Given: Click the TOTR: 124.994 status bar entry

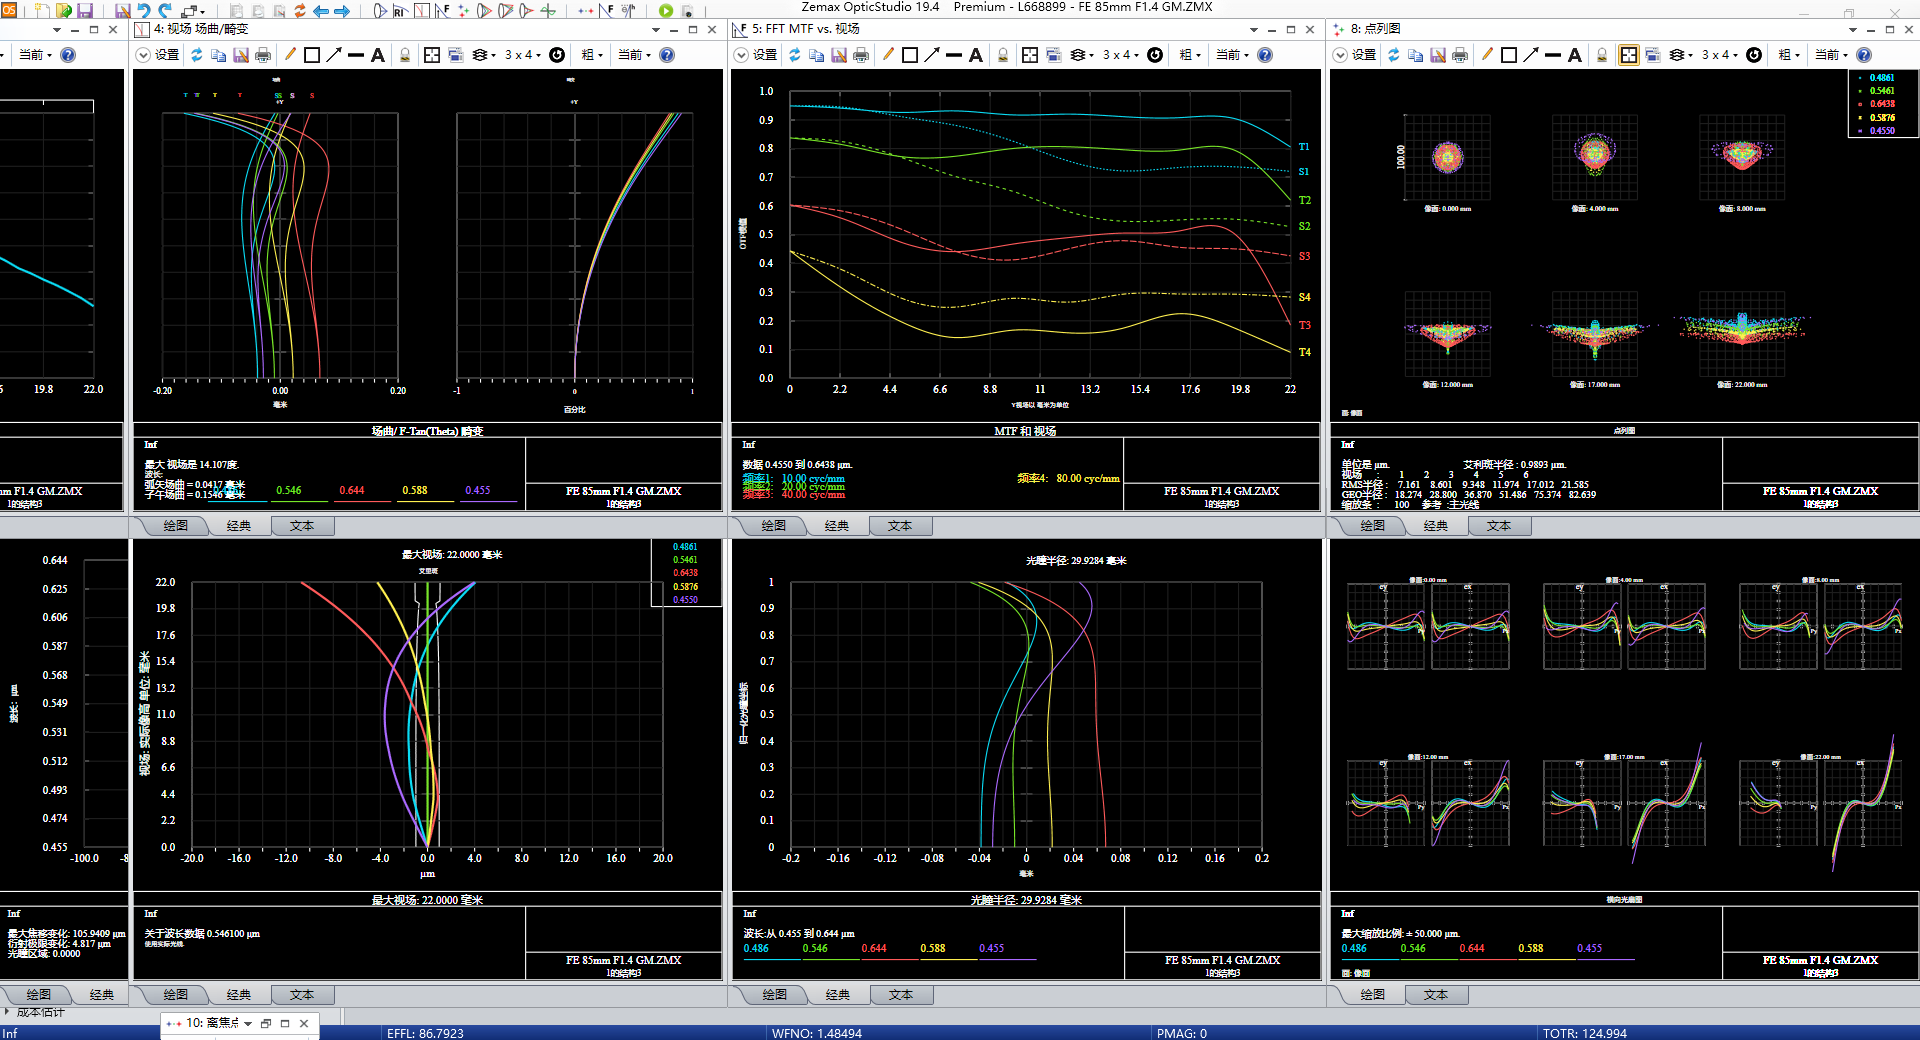Looking at the screenshot, I should coord(1584,1033).
